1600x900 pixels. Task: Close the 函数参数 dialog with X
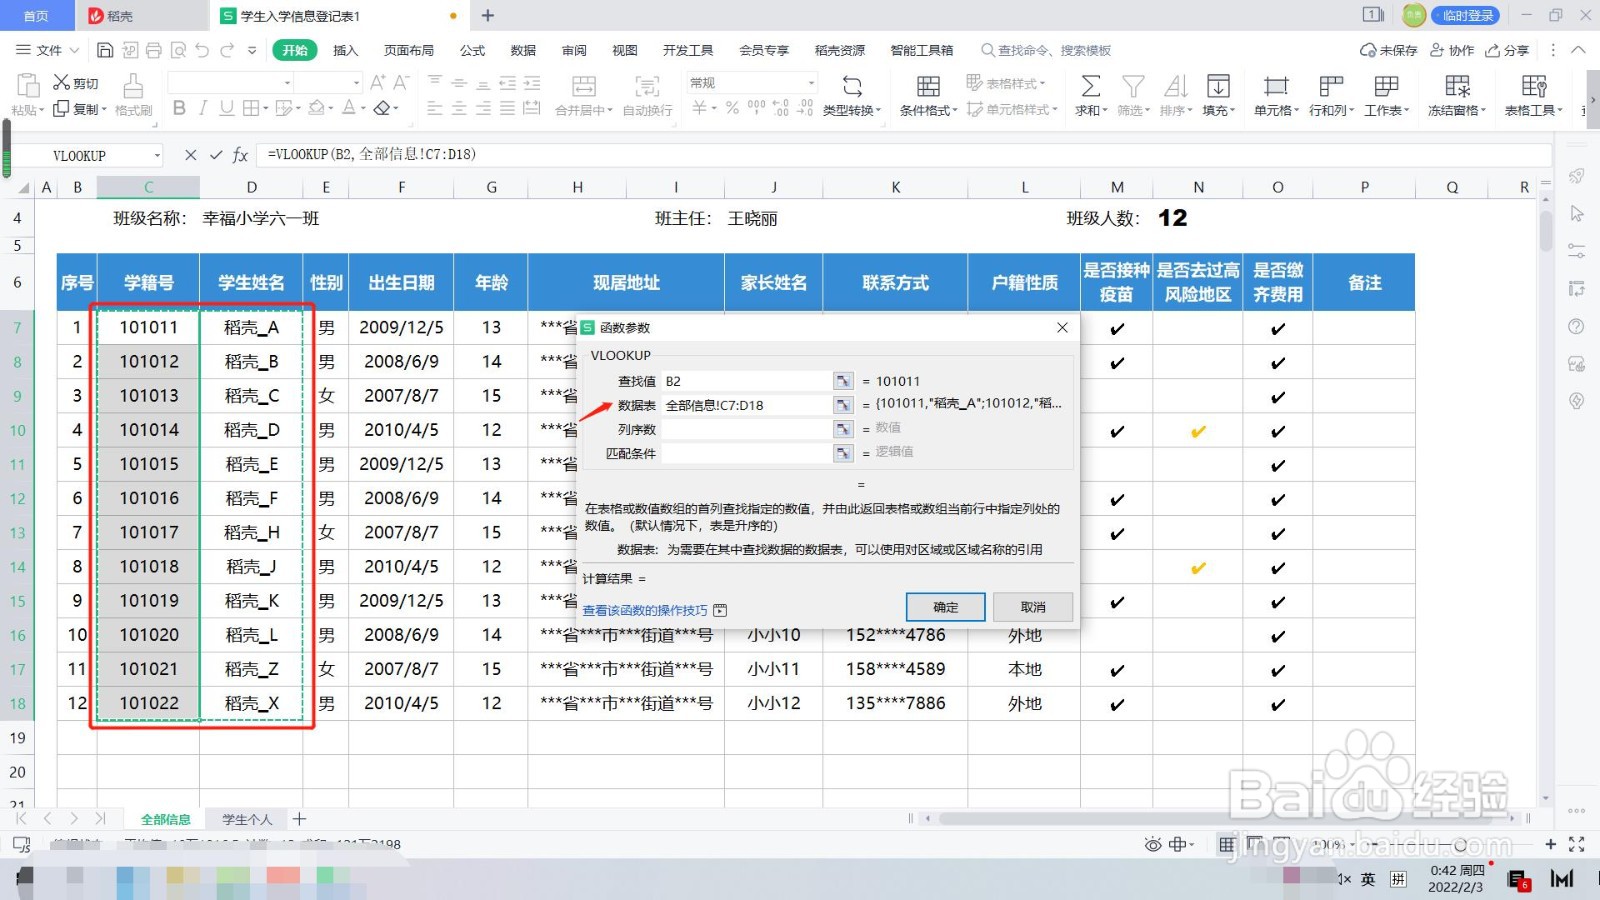[x=1062, y=327]
